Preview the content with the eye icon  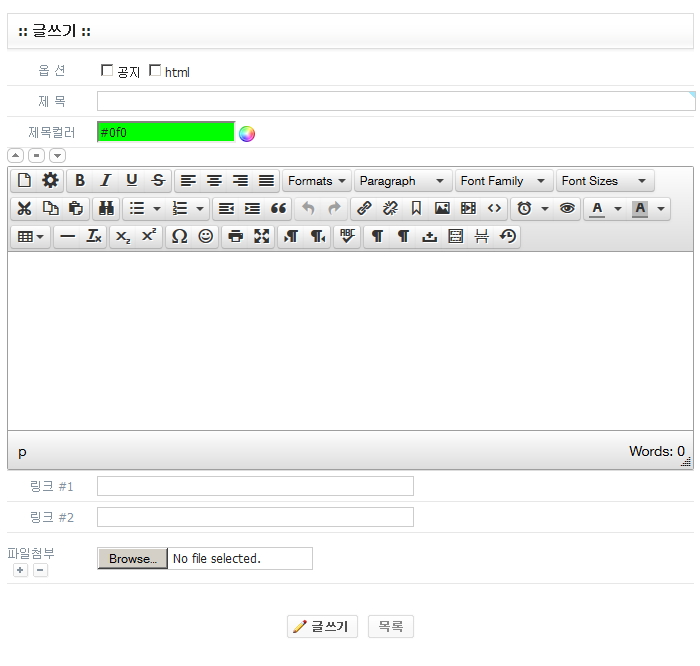(567, 208)
